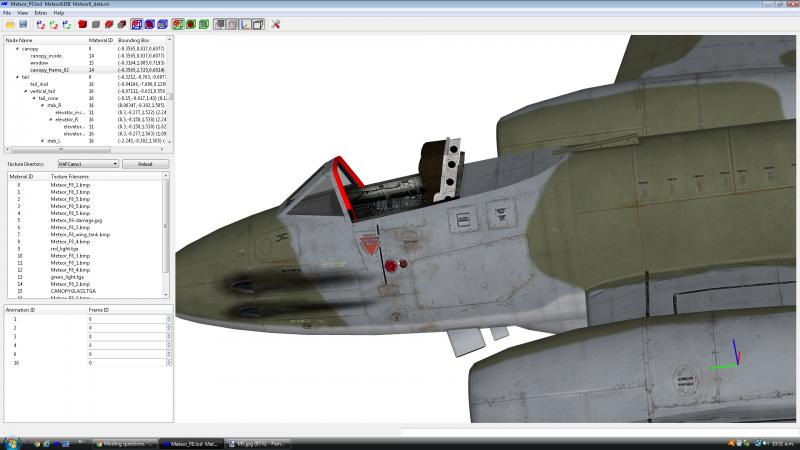Toggle the blue-framed red square view button
This screenshot has width=800, height=450.
pos(137,24)
